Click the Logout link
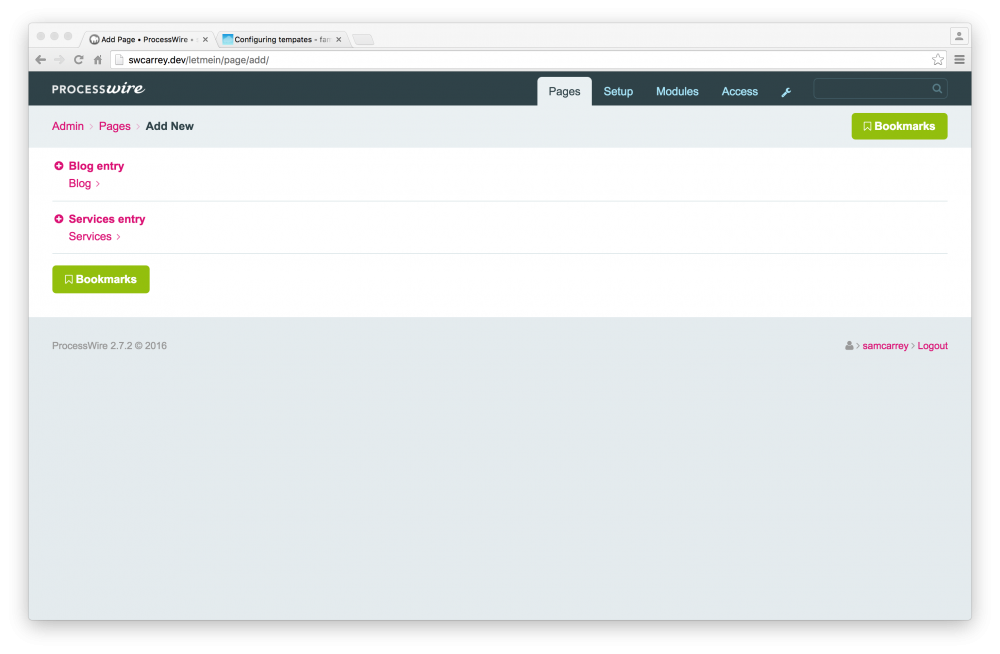Viewport: 1000px width, 654px height. [x=932, y=345]
